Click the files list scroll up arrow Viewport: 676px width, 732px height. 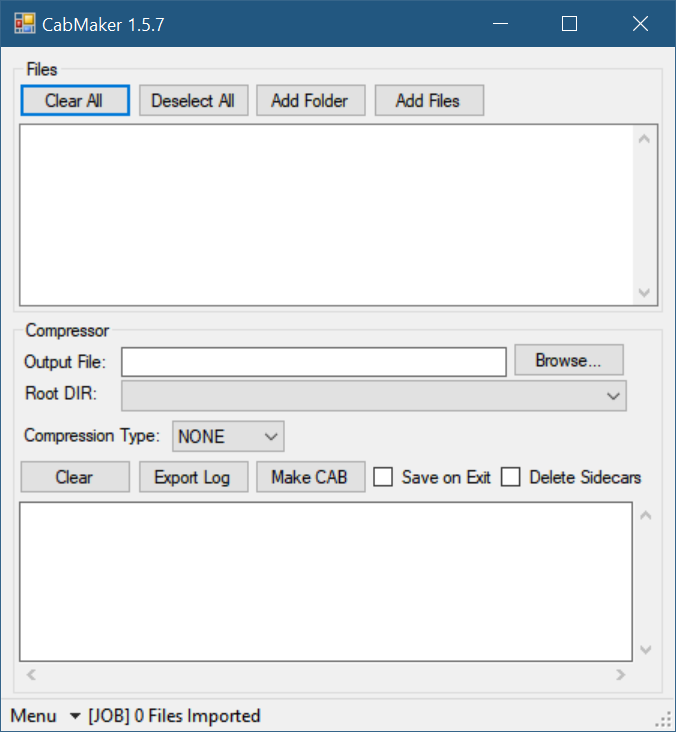click(x=645, y=138)
